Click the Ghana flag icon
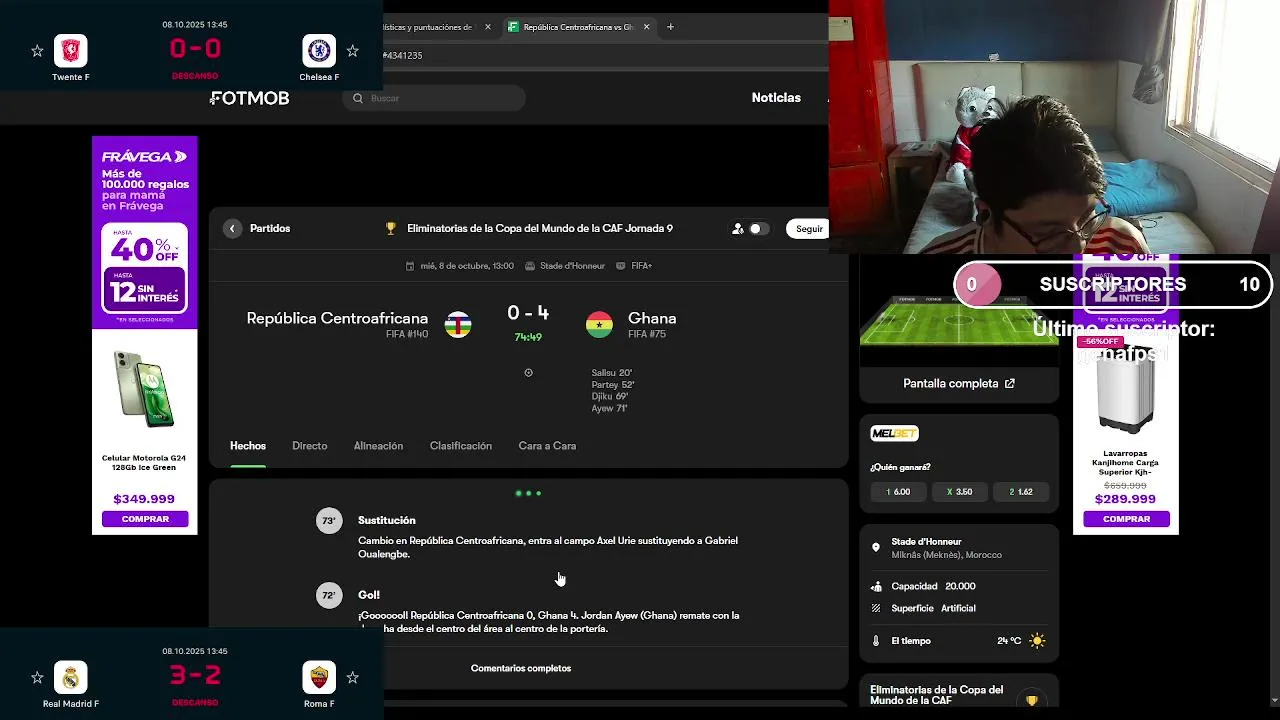The width and height of the screenshot is (1280, 720). 599,325
